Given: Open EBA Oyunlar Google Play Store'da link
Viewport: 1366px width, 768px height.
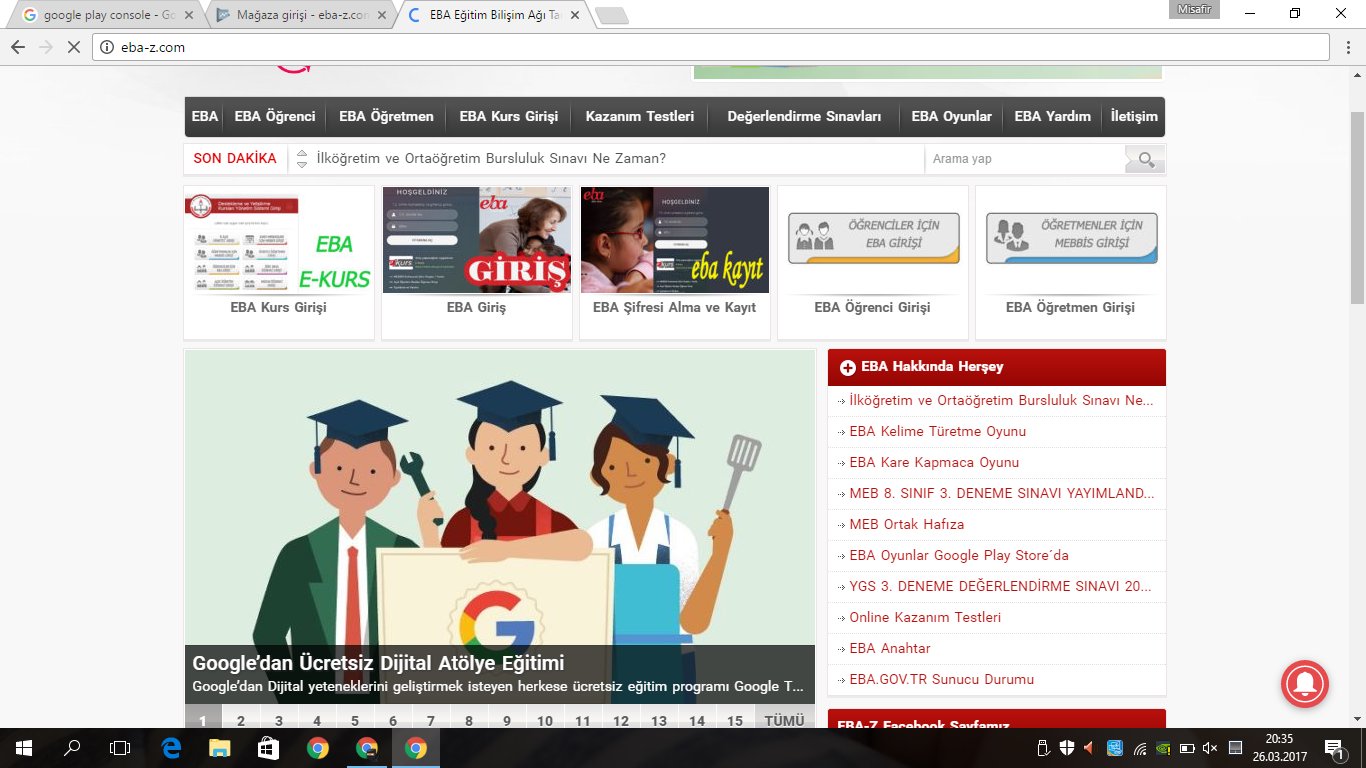Looking at the screenshot, I should pyautogui.click(x=959, y=556).
